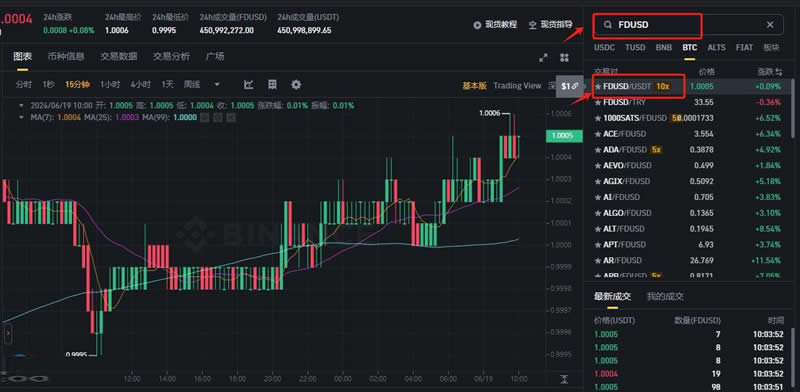The height and width of the screenshot is (392, 800).
Task: Favorite the FDUSD/USDT pair star
Action: pos(598,86)
